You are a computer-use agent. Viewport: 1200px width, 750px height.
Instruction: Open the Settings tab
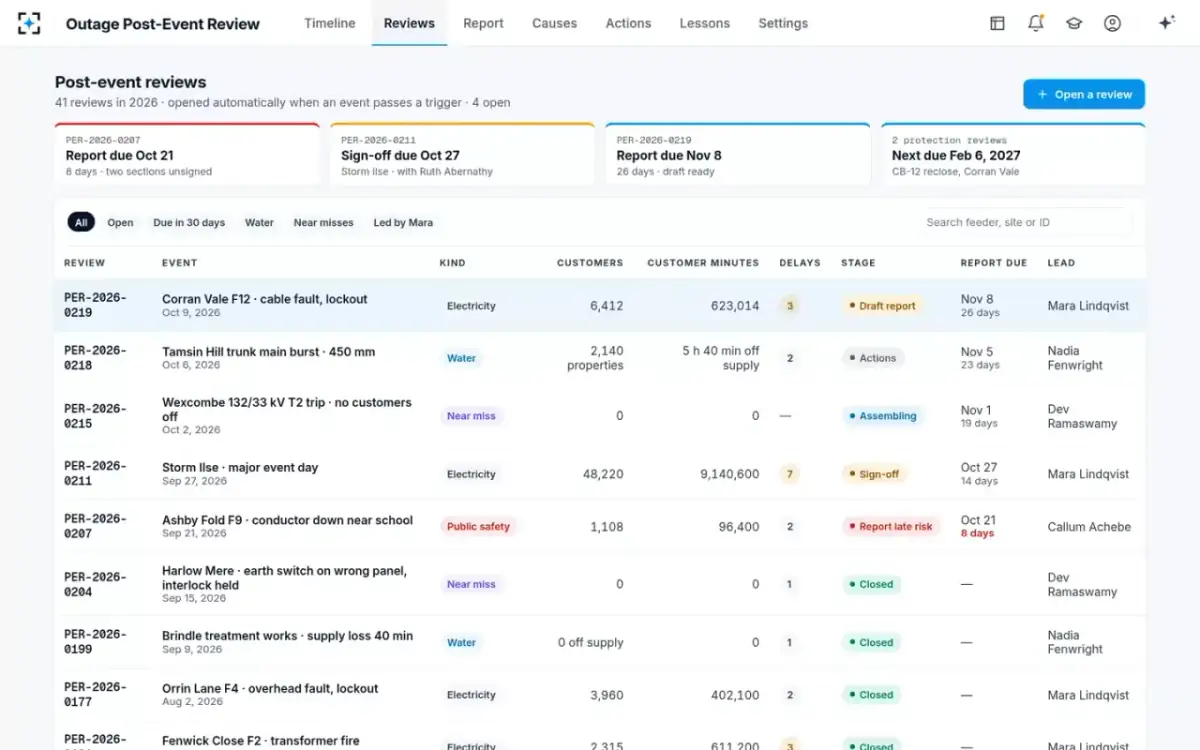pos(783,23)
